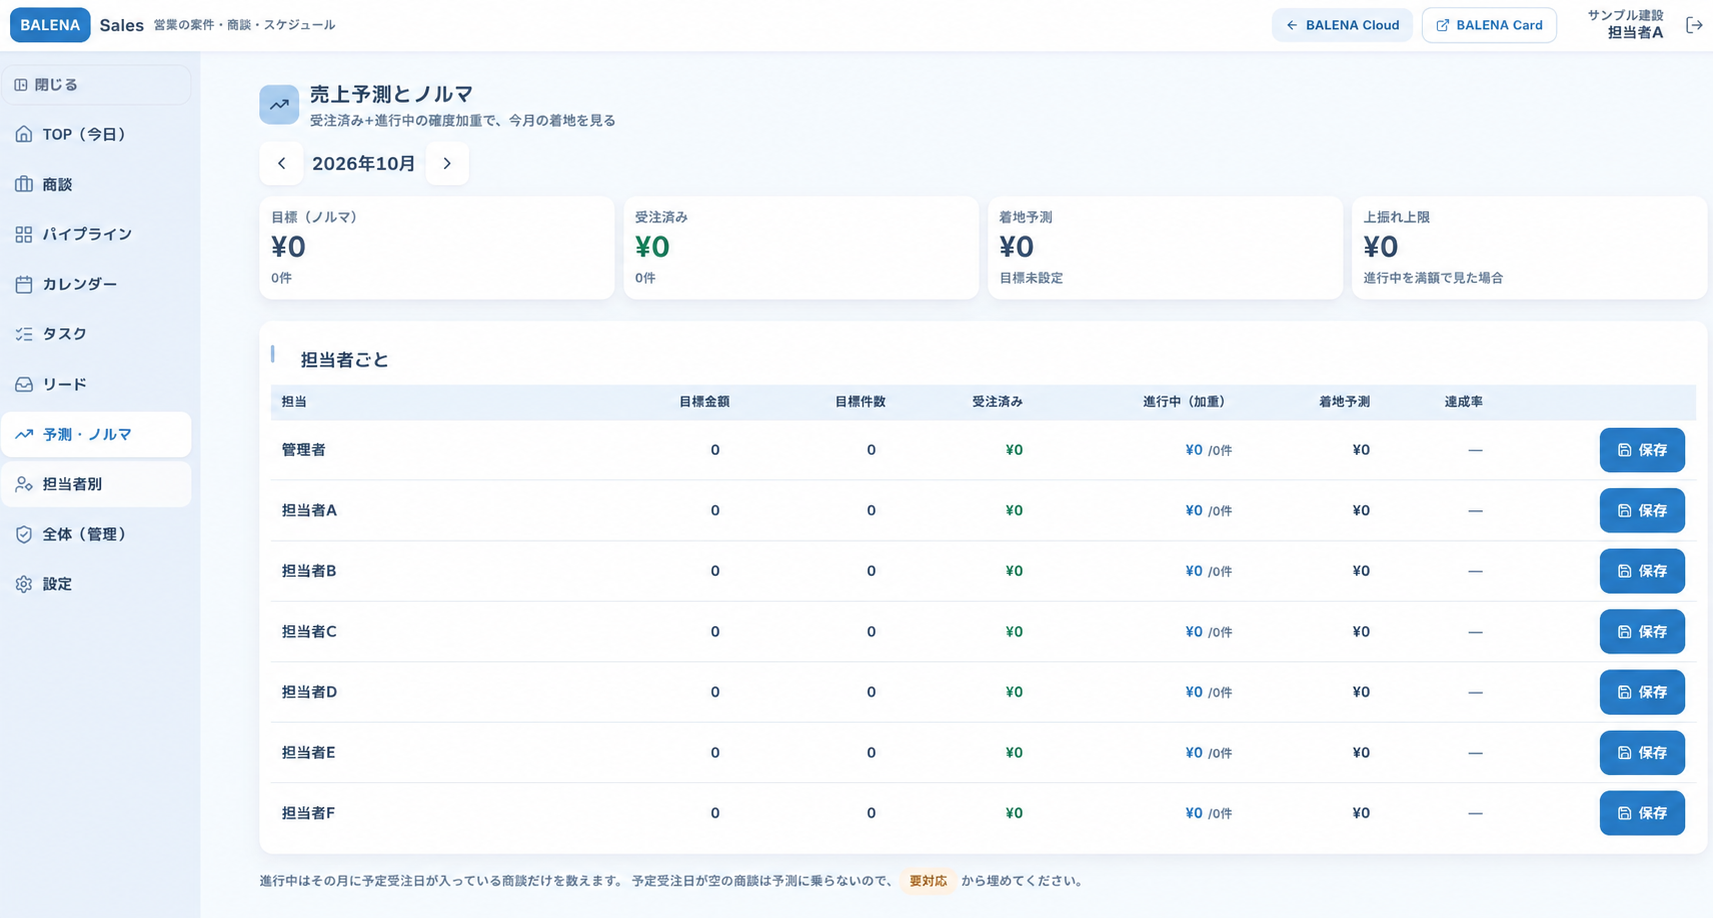Click the TOP (今日) home icon

pos(24,134)
